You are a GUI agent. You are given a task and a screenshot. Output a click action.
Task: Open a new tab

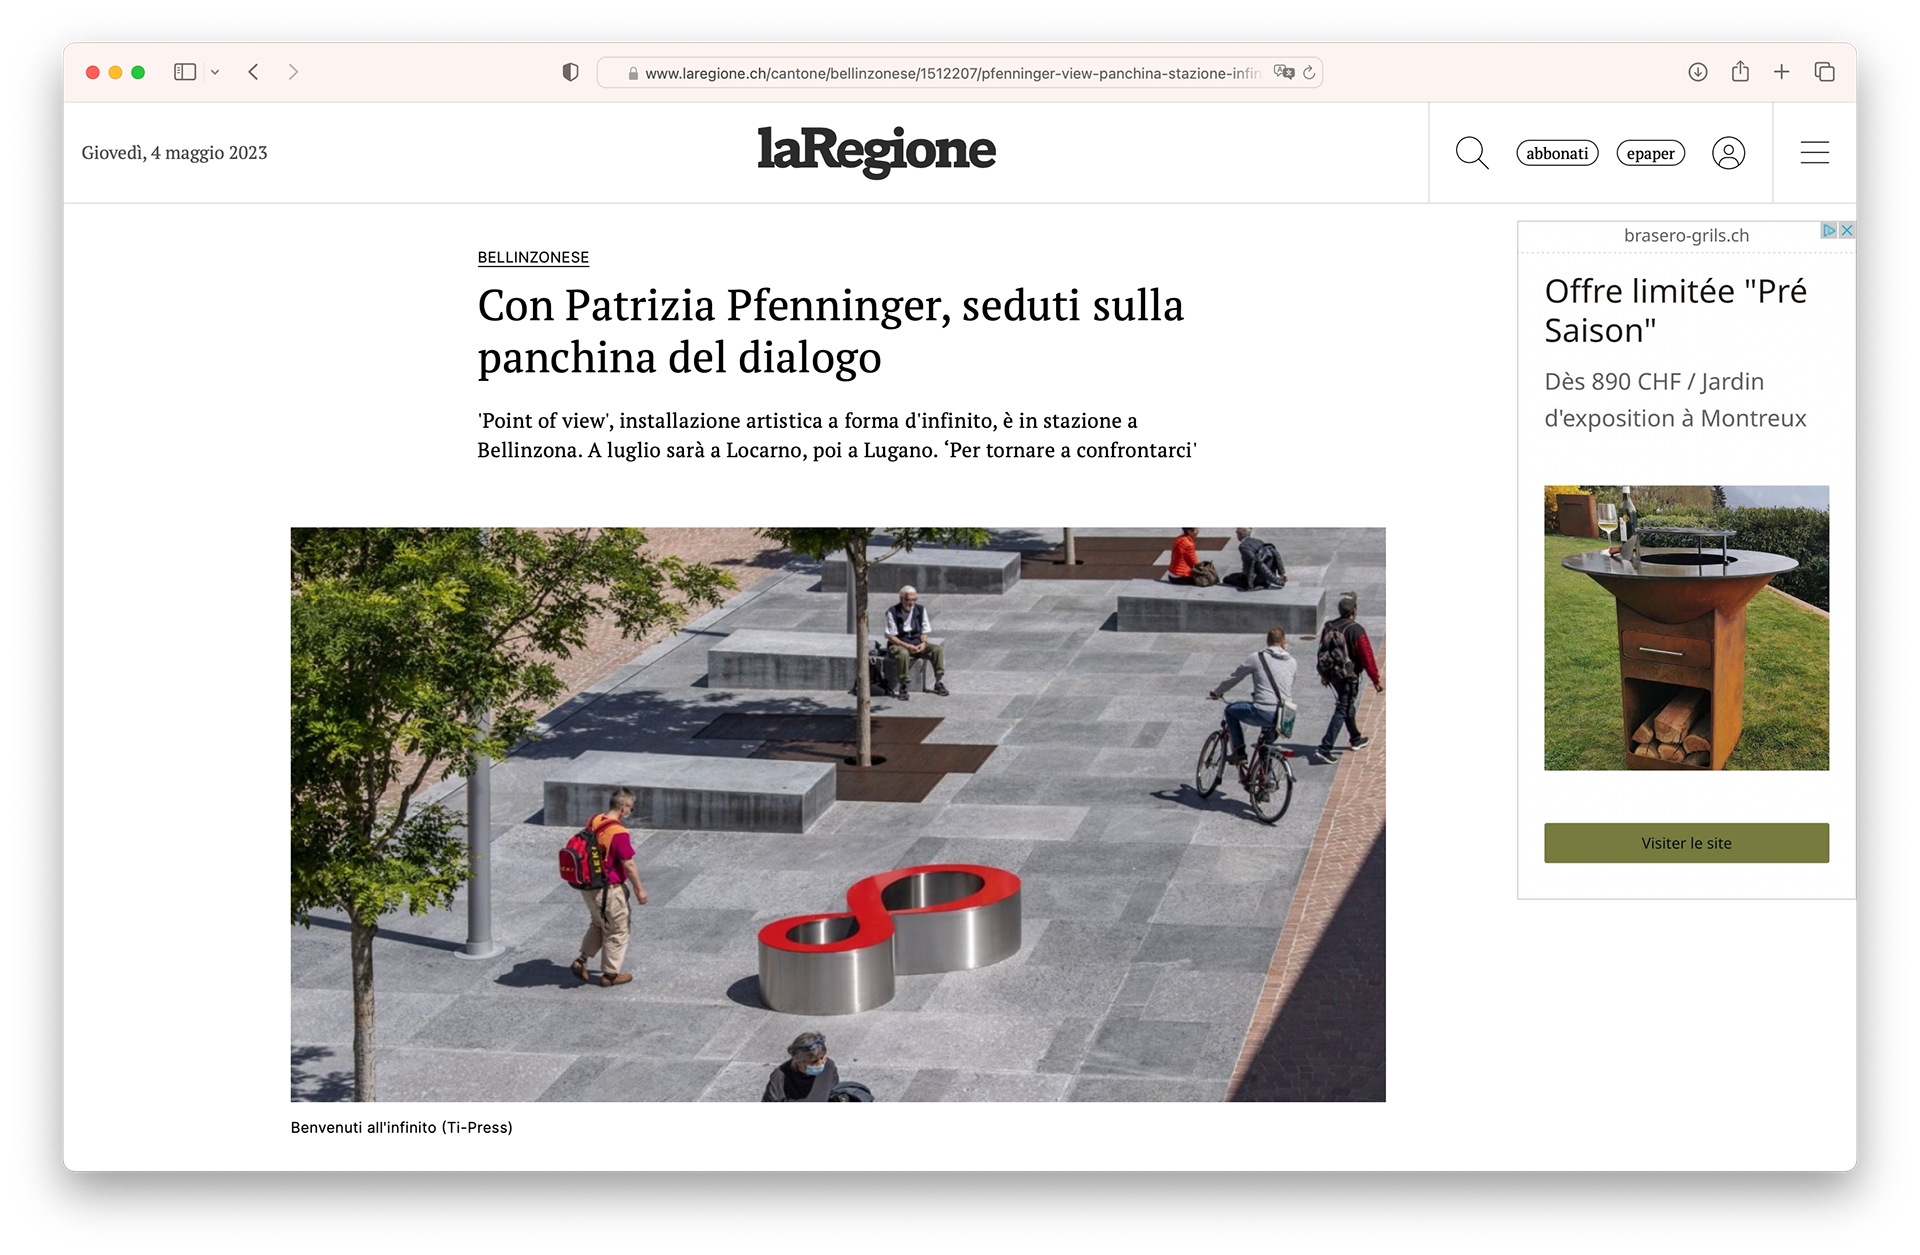[x=1782, y=72]
